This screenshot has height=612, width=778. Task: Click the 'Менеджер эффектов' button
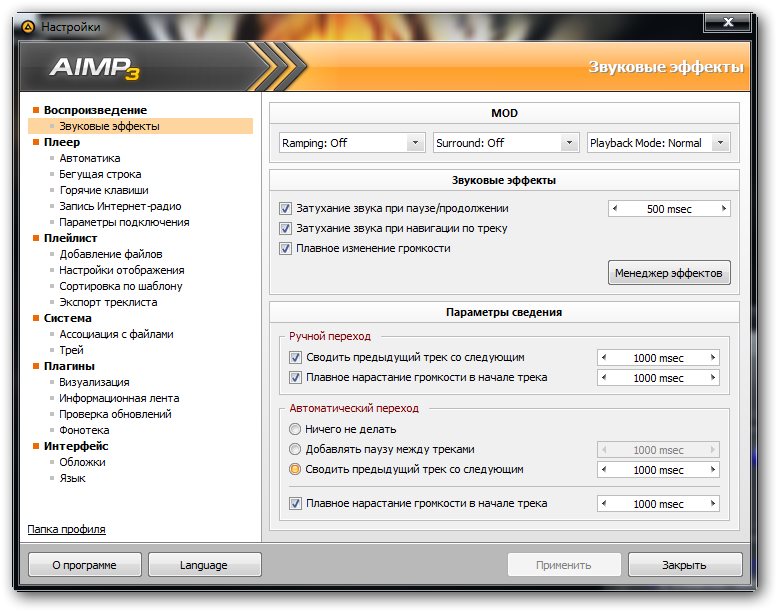[670, 272]
